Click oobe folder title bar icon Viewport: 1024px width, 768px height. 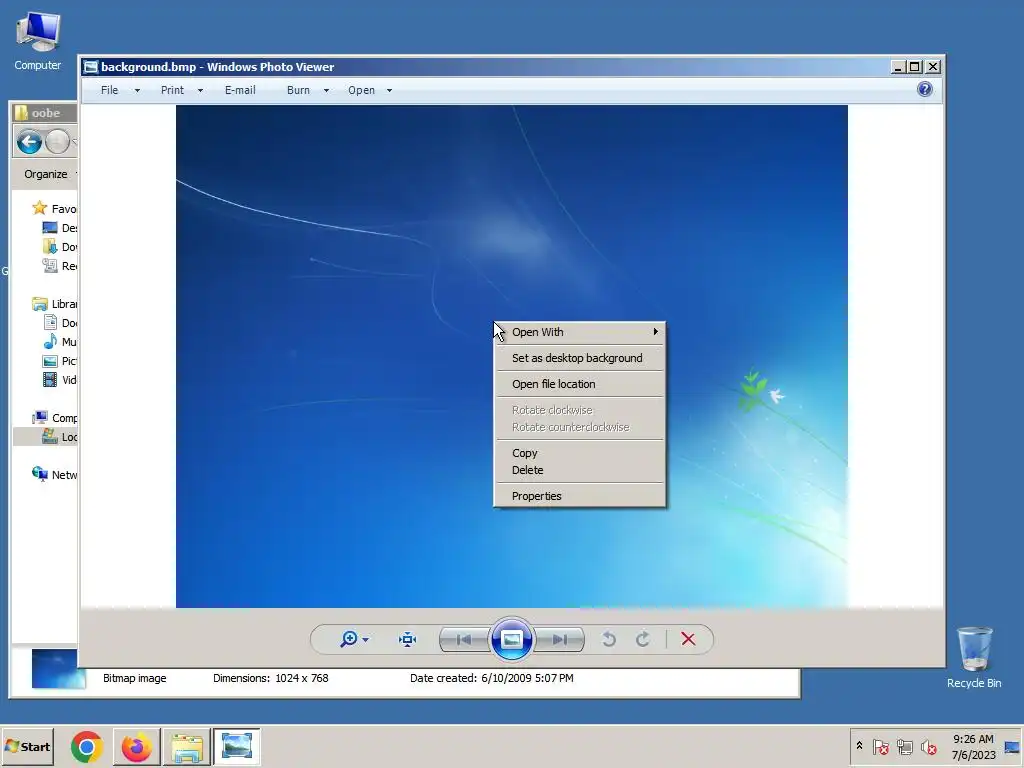(22, 113)
